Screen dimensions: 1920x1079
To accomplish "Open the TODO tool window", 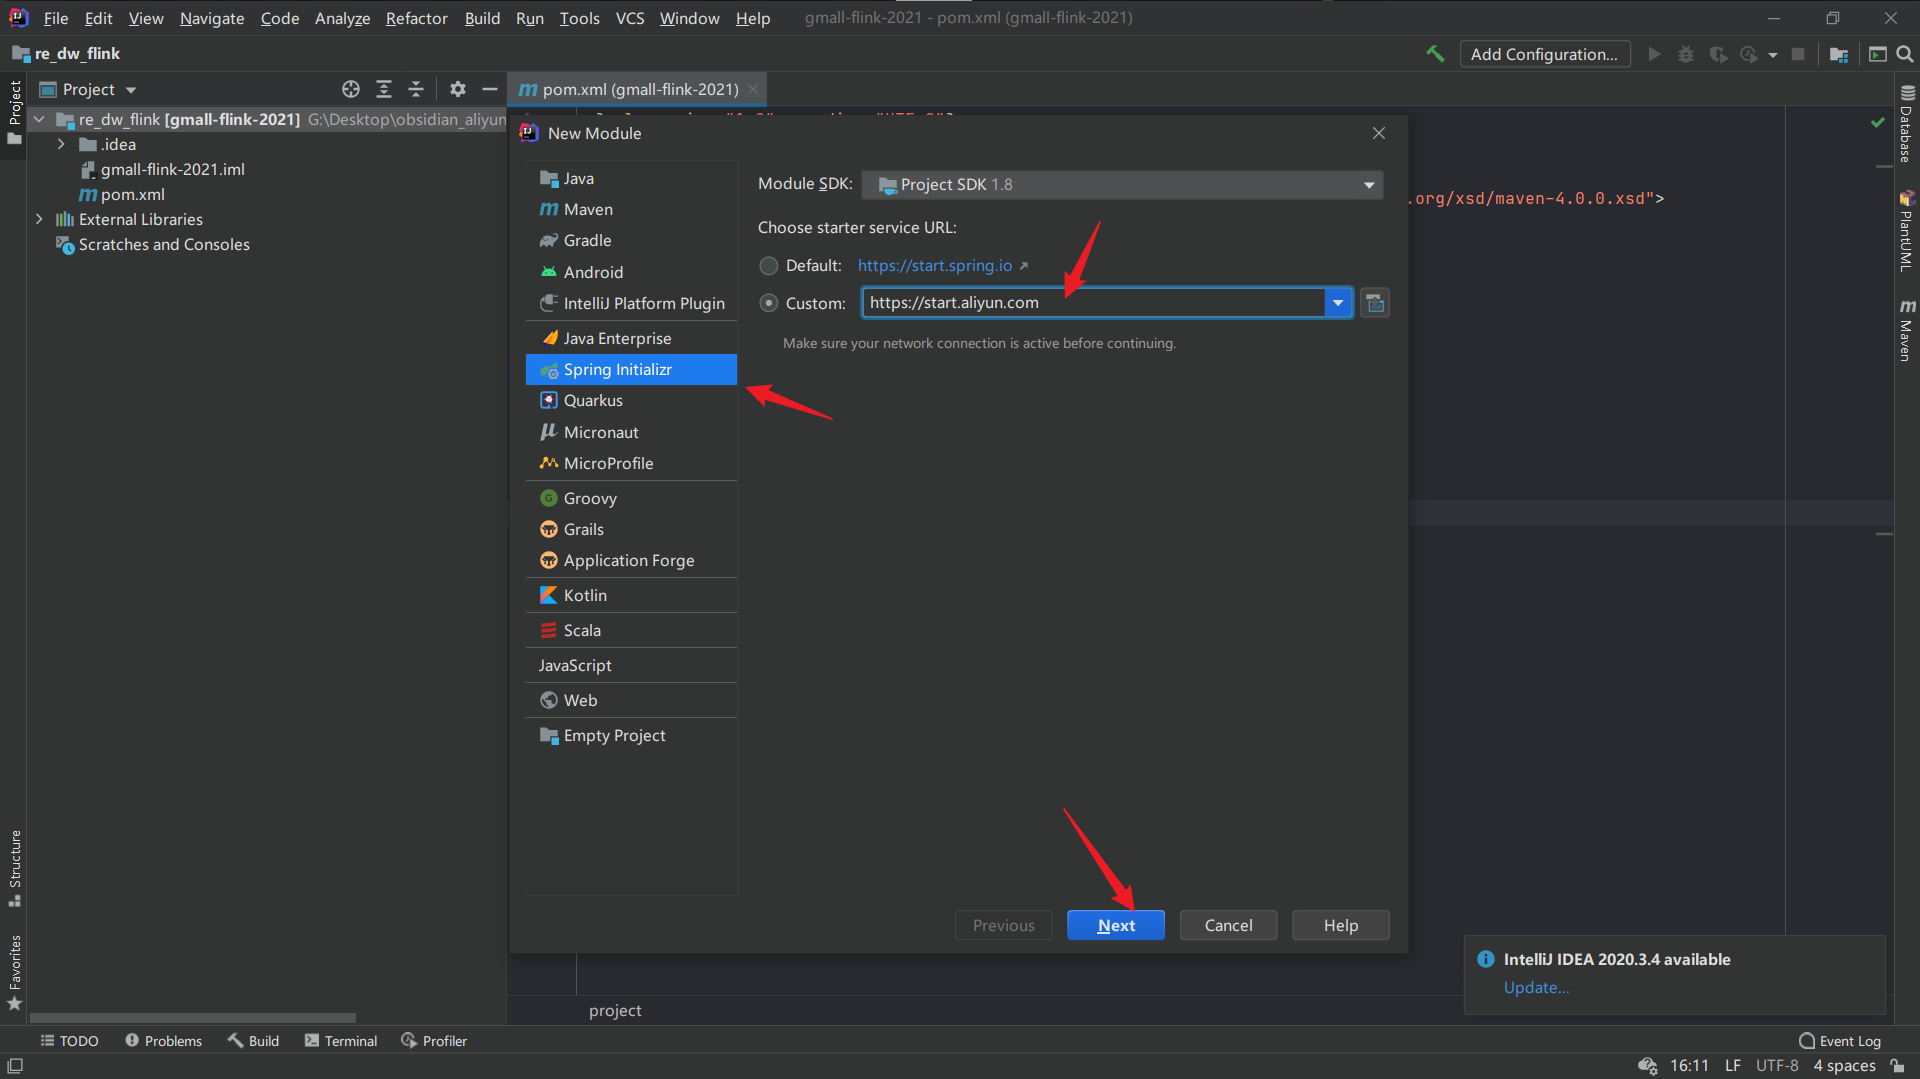I will [69, 1041].
